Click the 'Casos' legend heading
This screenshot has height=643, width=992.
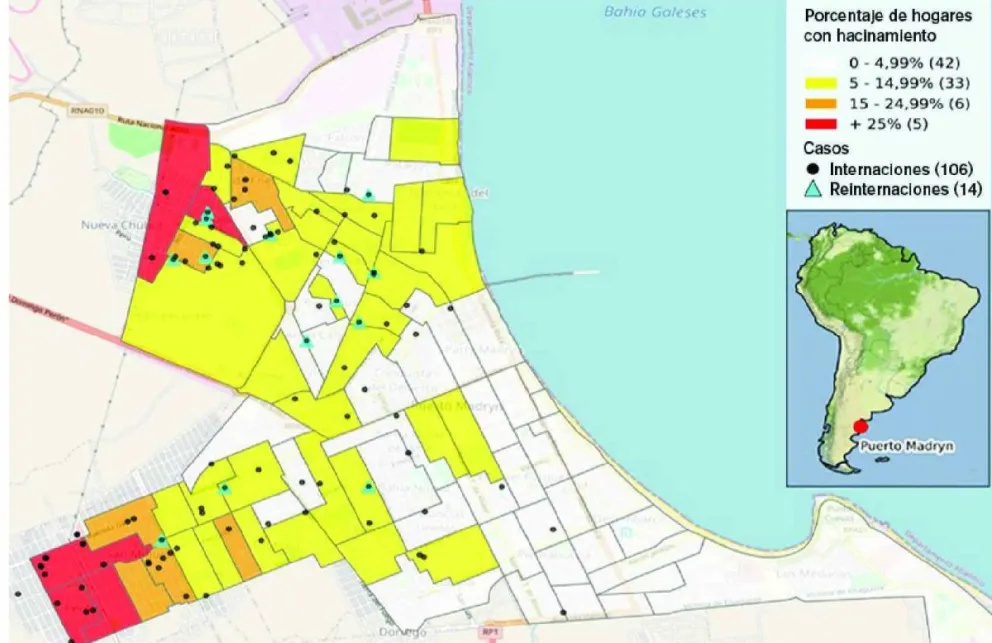click(826, 148)
